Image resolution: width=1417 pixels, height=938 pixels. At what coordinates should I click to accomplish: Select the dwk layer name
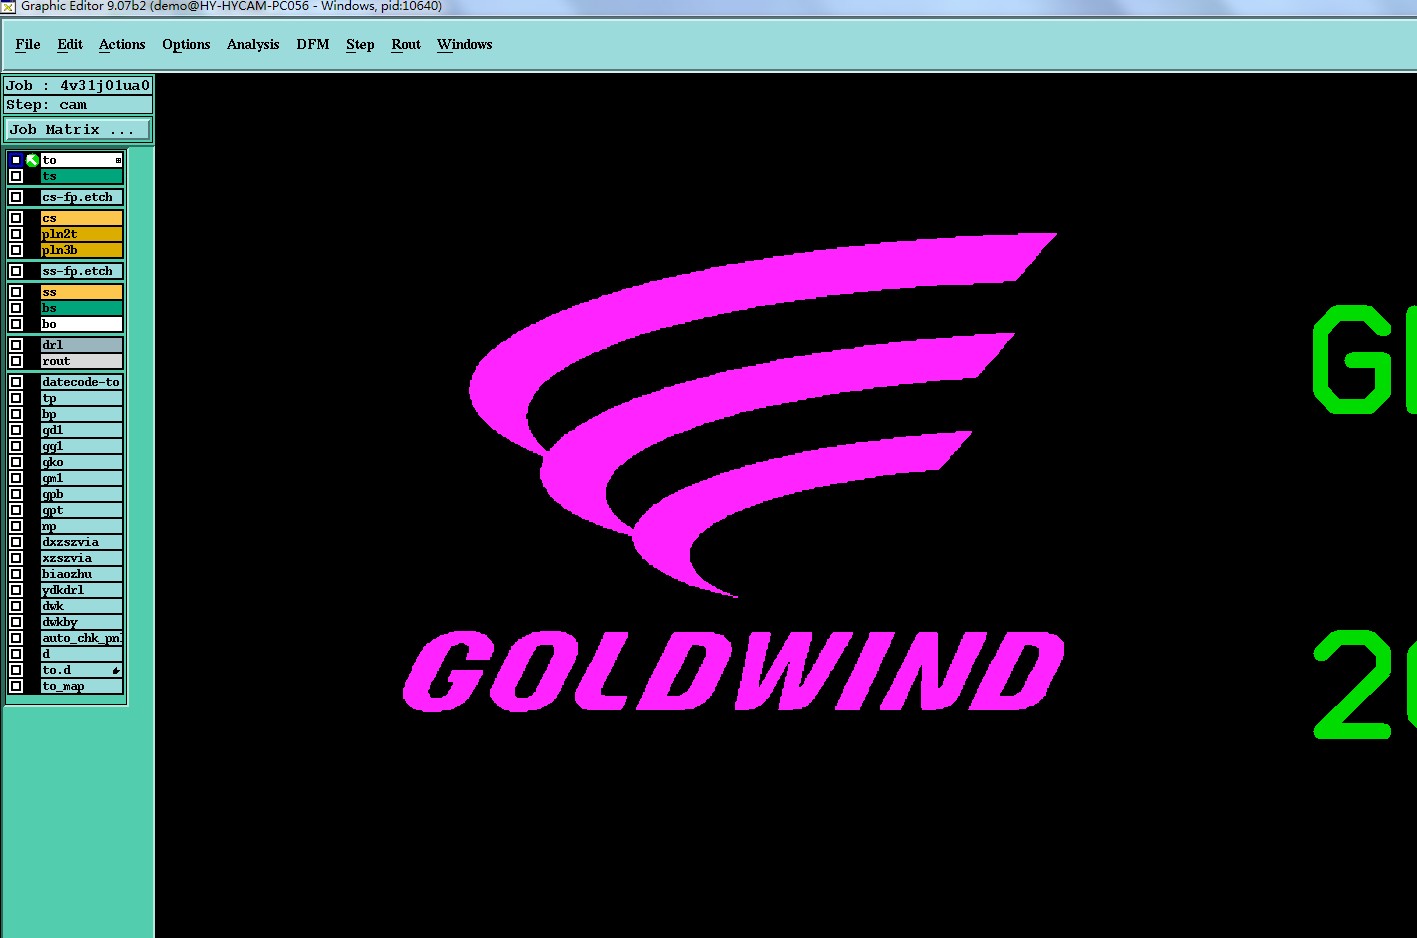82,606
